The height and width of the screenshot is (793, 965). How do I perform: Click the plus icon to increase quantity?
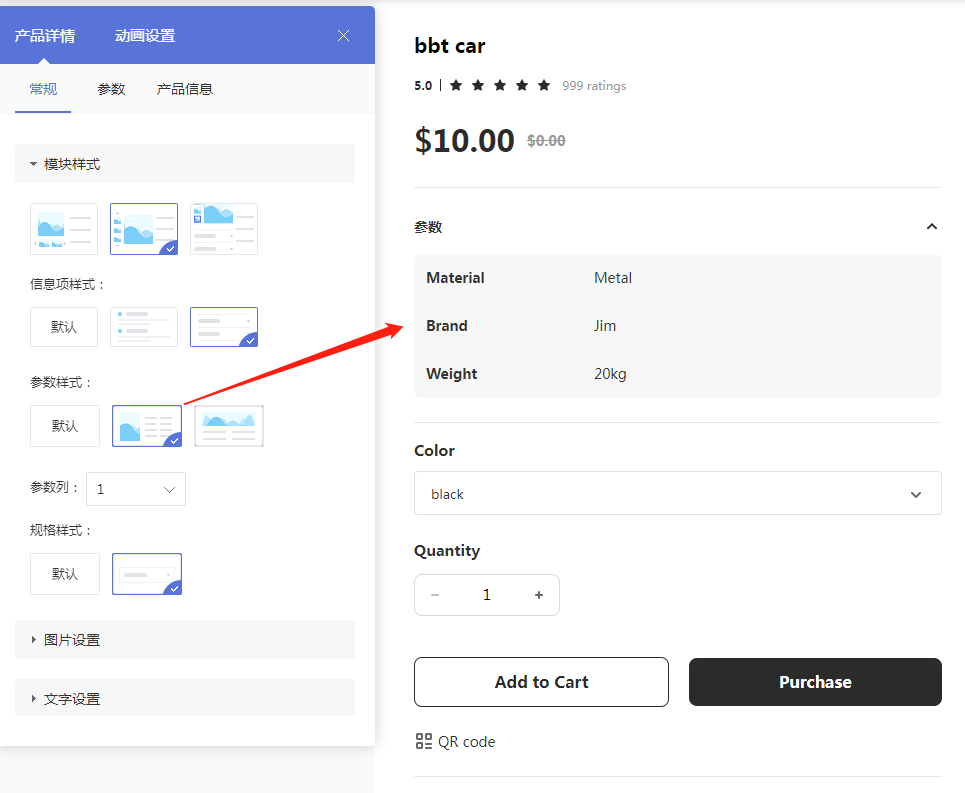[x=539, y=595]
